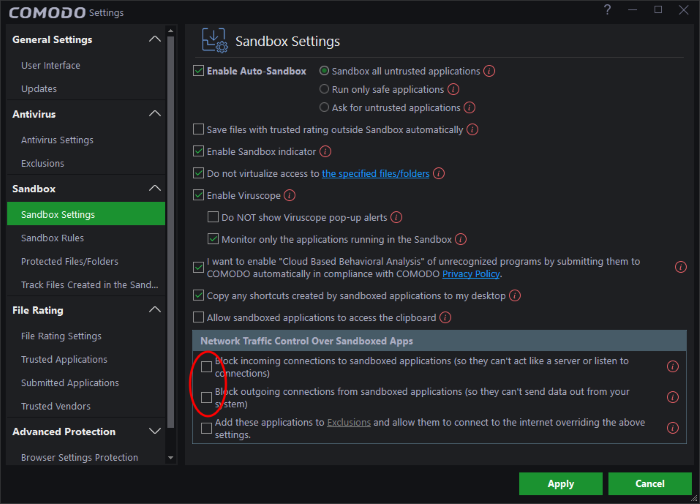Click info icon next to Enable Sandbox indicator
Image resolution: width=700 pixels, height=504 pixels.
[325, 151]
